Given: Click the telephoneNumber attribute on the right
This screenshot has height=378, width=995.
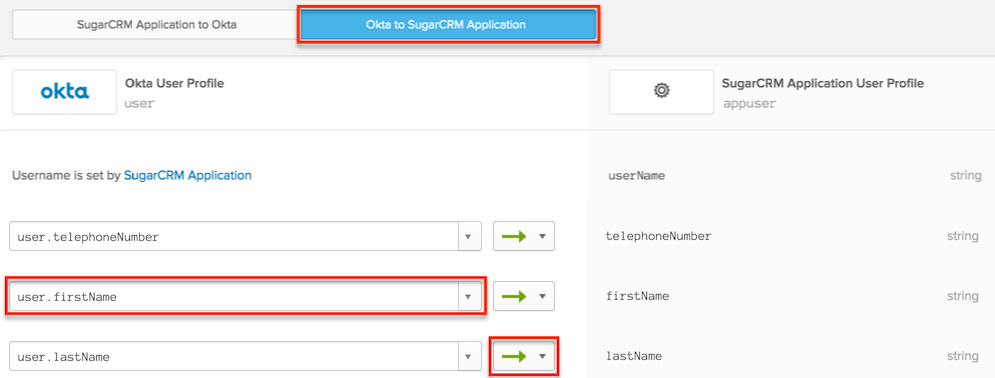Looking at the screenshot, I should click(659, 236).
